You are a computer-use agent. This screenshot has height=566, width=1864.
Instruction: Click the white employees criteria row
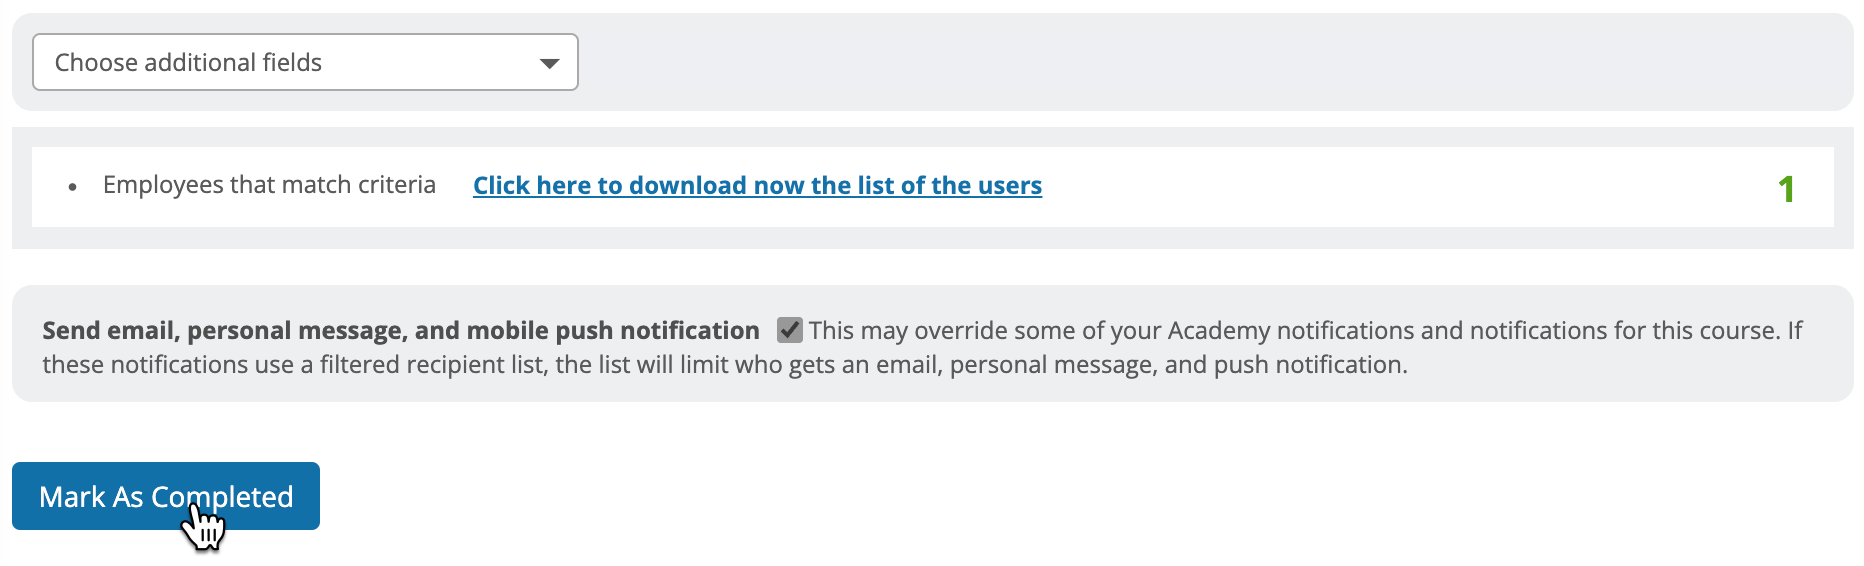click(1400, 187)
